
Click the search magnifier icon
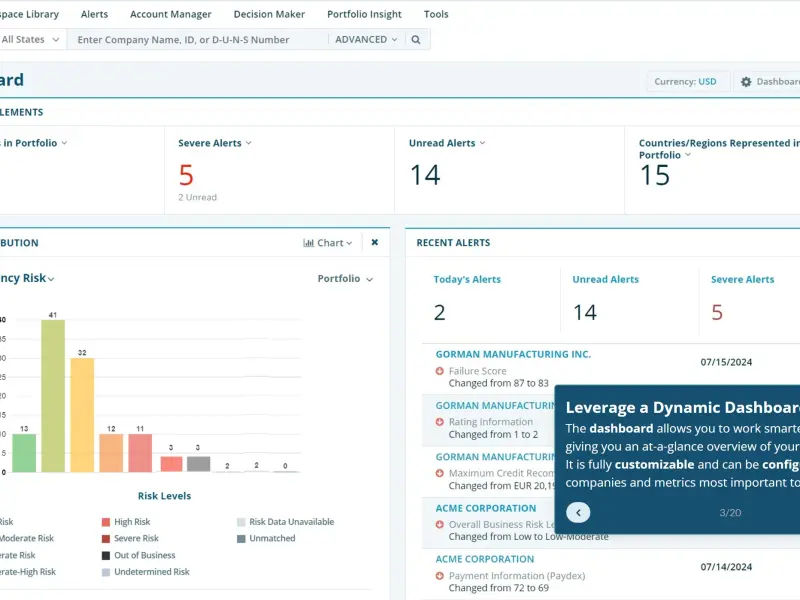416,39
